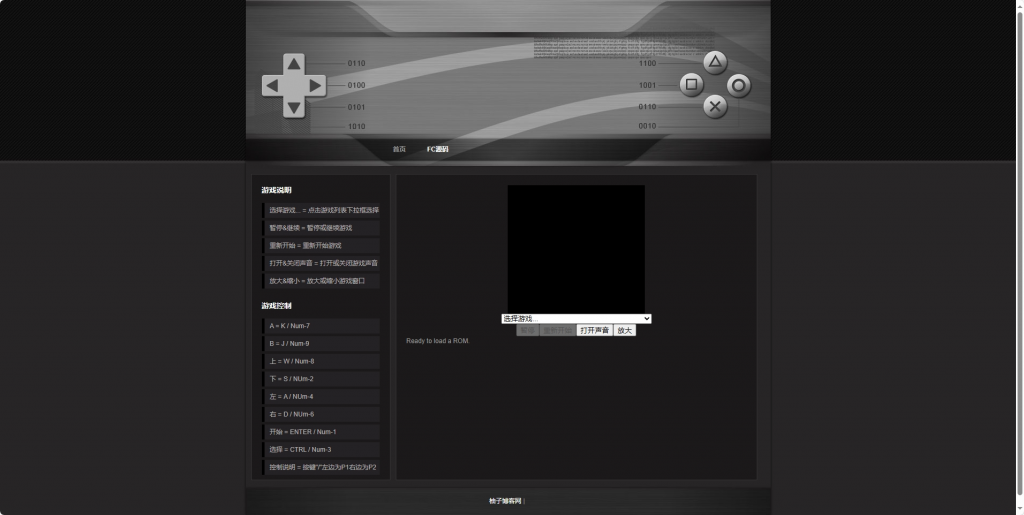
Task: Open the 柚子博客网 footer link
Action: [505, 501]
